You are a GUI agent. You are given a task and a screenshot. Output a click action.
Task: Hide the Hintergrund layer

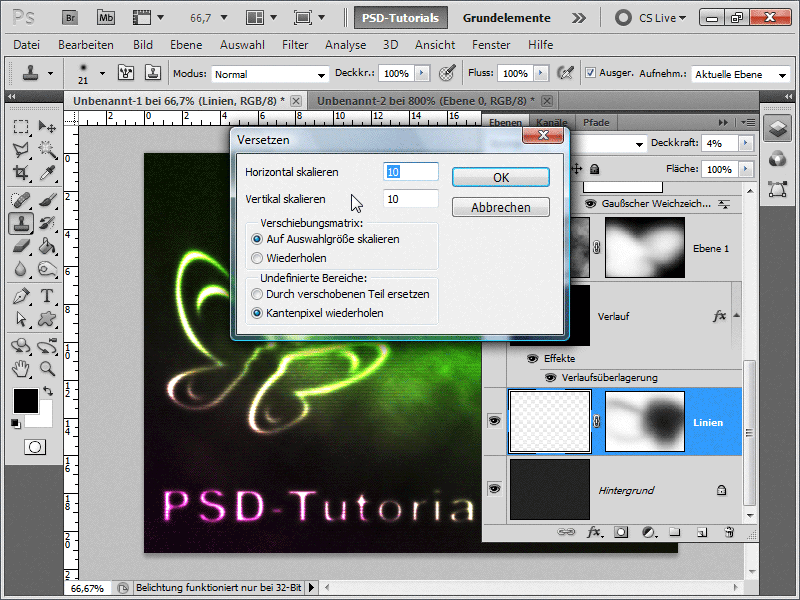tap(494, 489)
